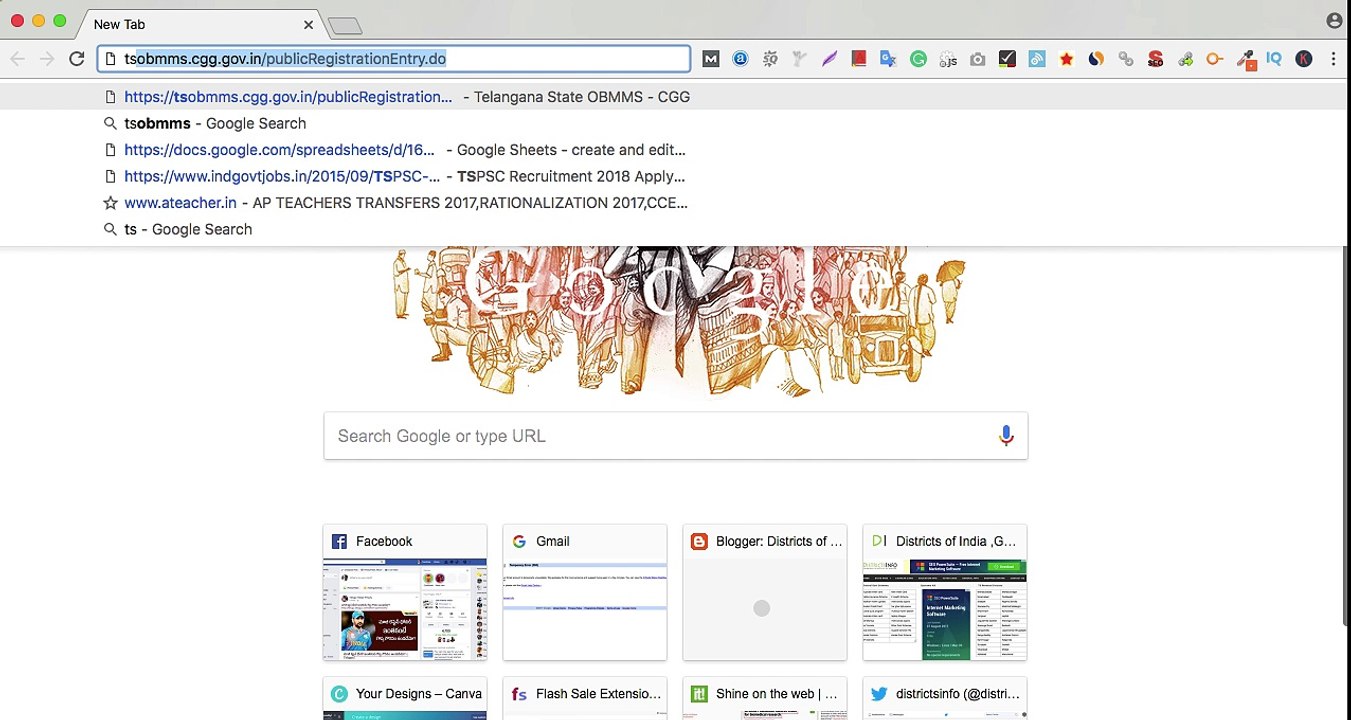
Task: Click the blue RSS feed extension icon
Action: 1037,59
